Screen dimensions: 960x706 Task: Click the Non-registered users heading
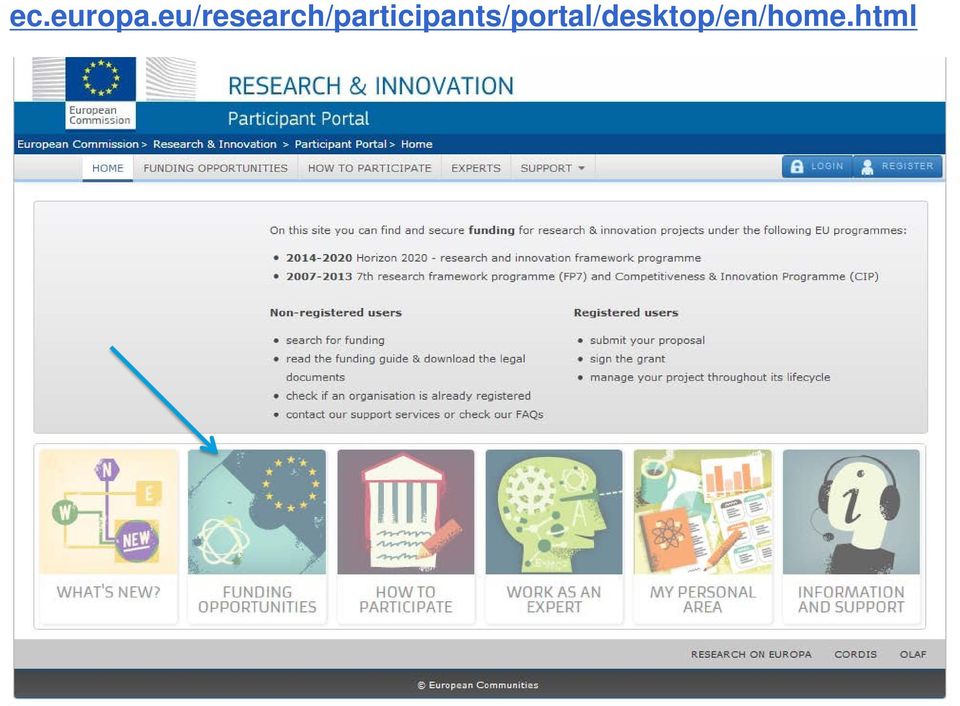[x=336, y=312]
